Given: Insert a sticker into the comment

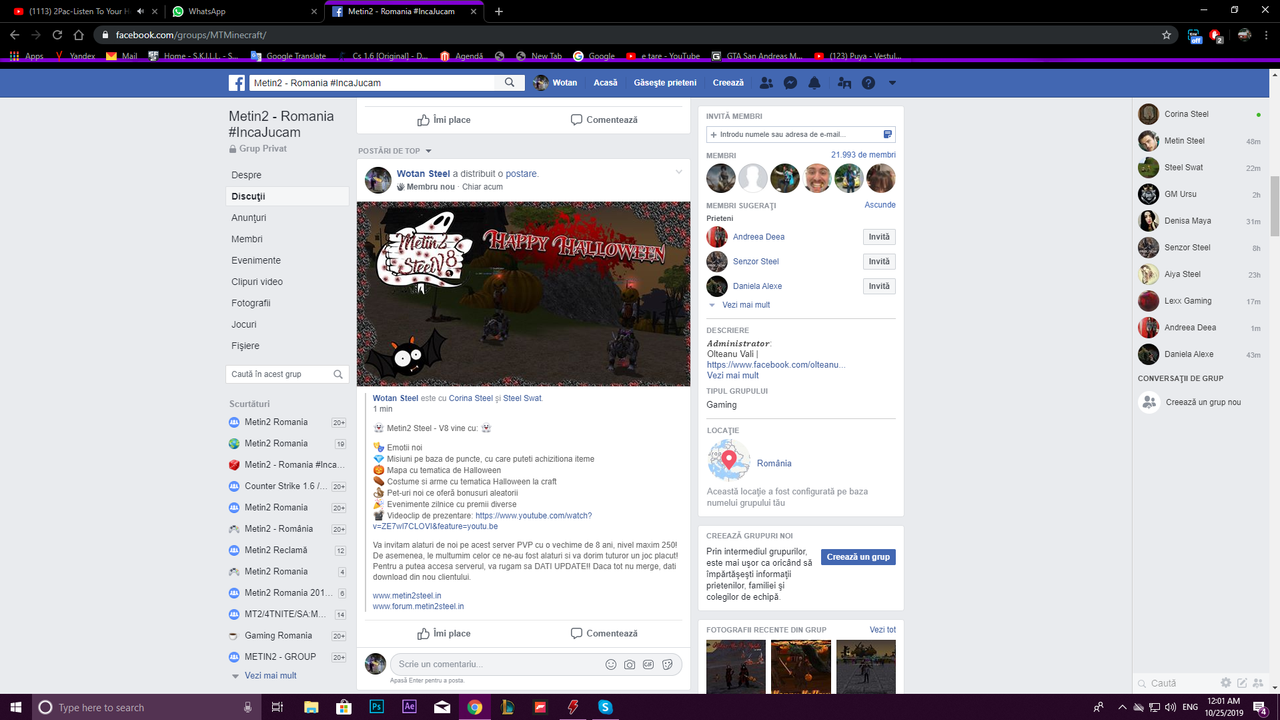Looking at the screenshot, I should (x=667, y=664).
